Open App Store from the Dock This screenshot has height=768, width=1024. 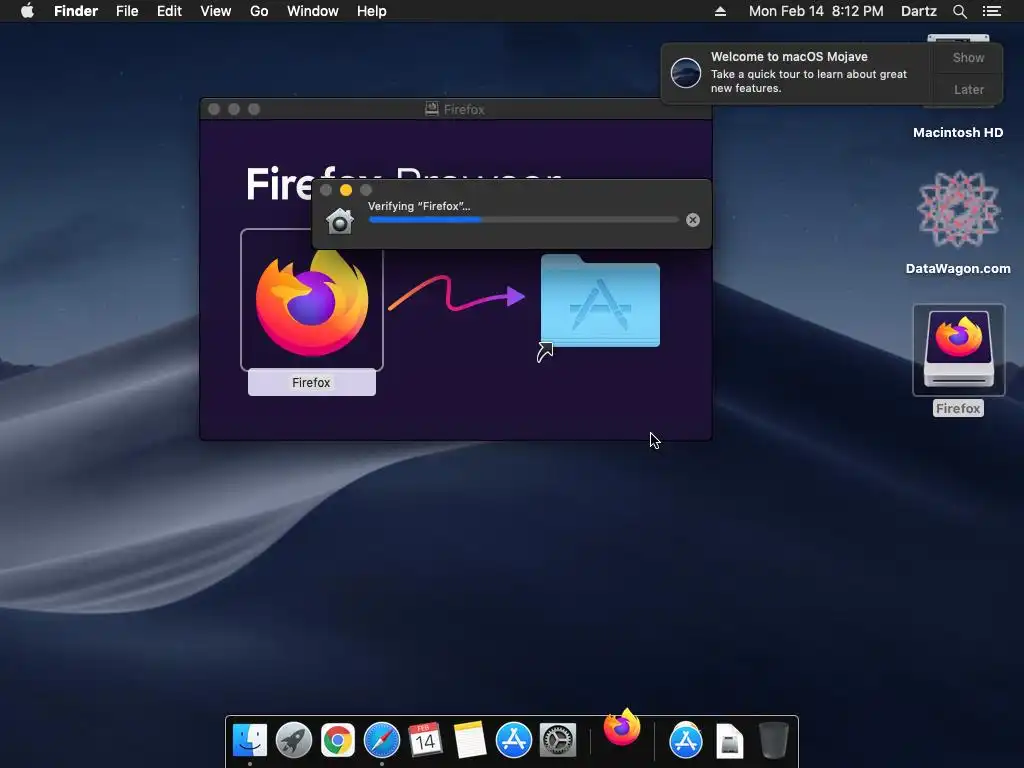point(513,741)
